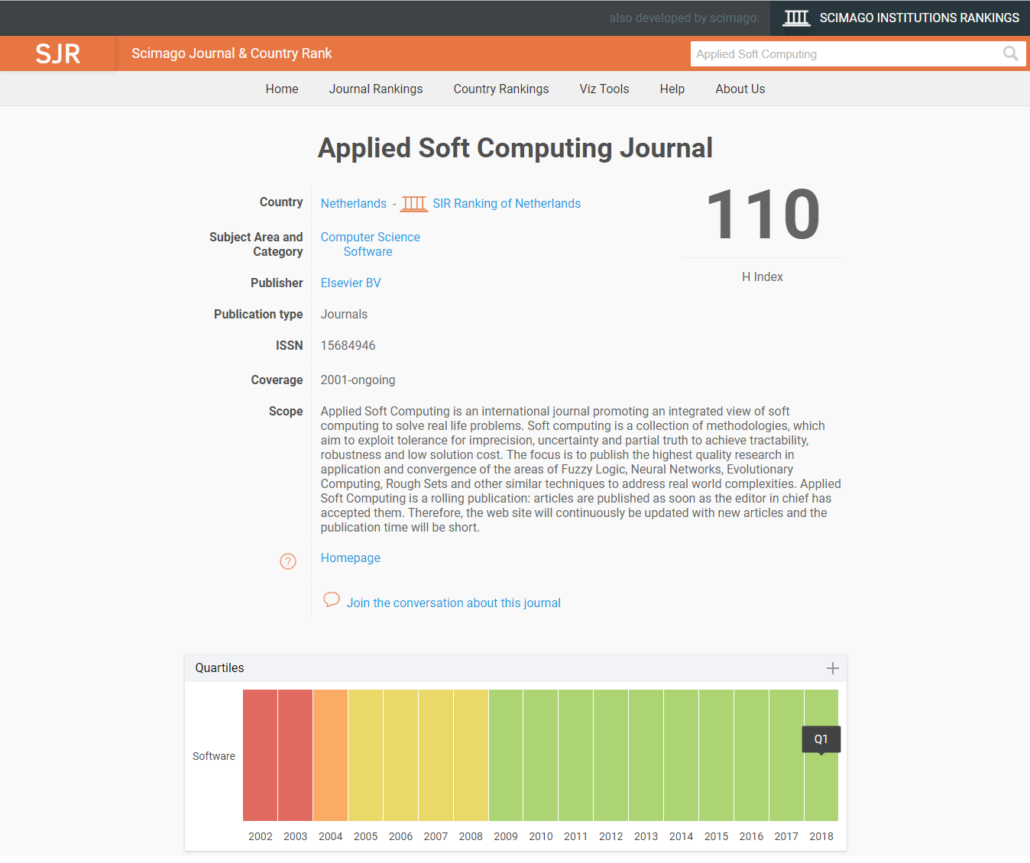Click the 2018 year axis label
This screenshot has height=863, width=1030.
click(x=821, y=837)
